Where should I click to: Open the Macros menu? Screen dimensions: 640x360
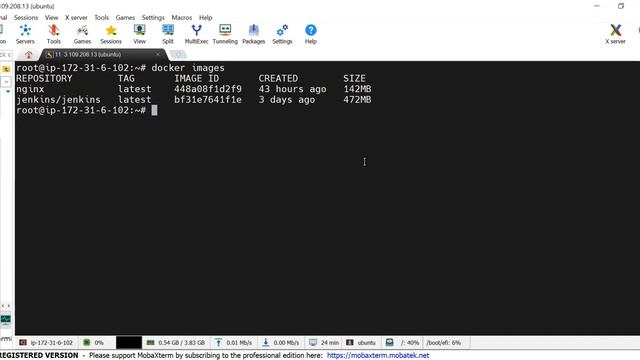182,18
